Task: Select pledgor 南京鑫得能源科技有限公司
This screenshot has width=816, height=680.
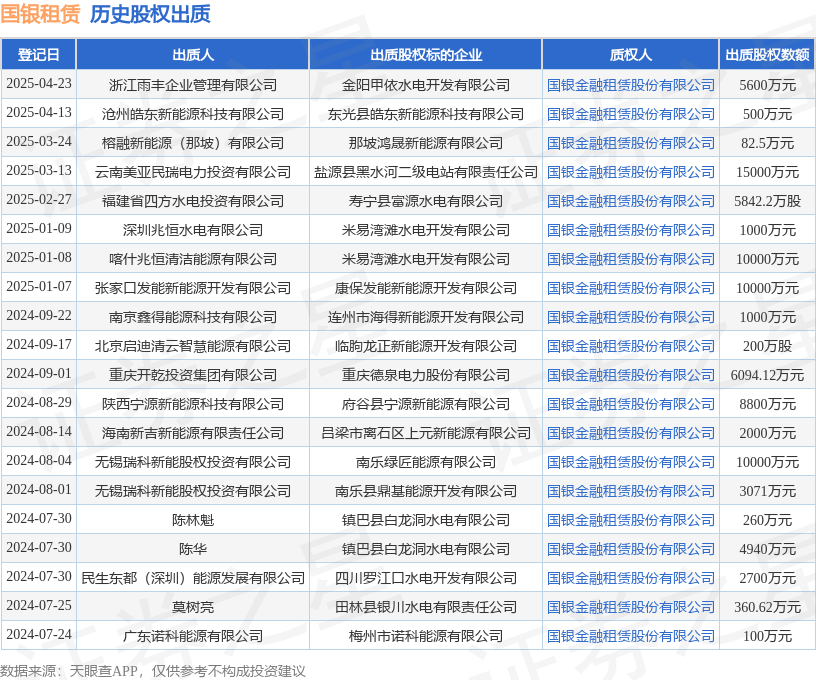Action: click(193, 317)
